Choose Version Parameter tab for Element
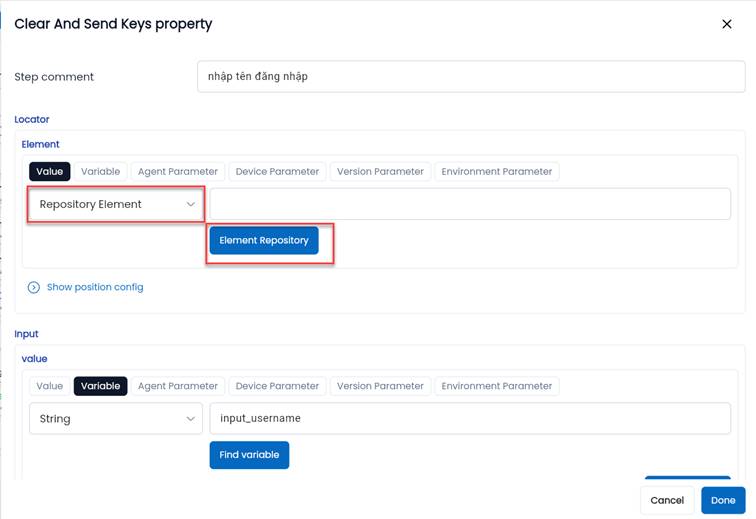756x519 pixels. click(x=380, y=172)
